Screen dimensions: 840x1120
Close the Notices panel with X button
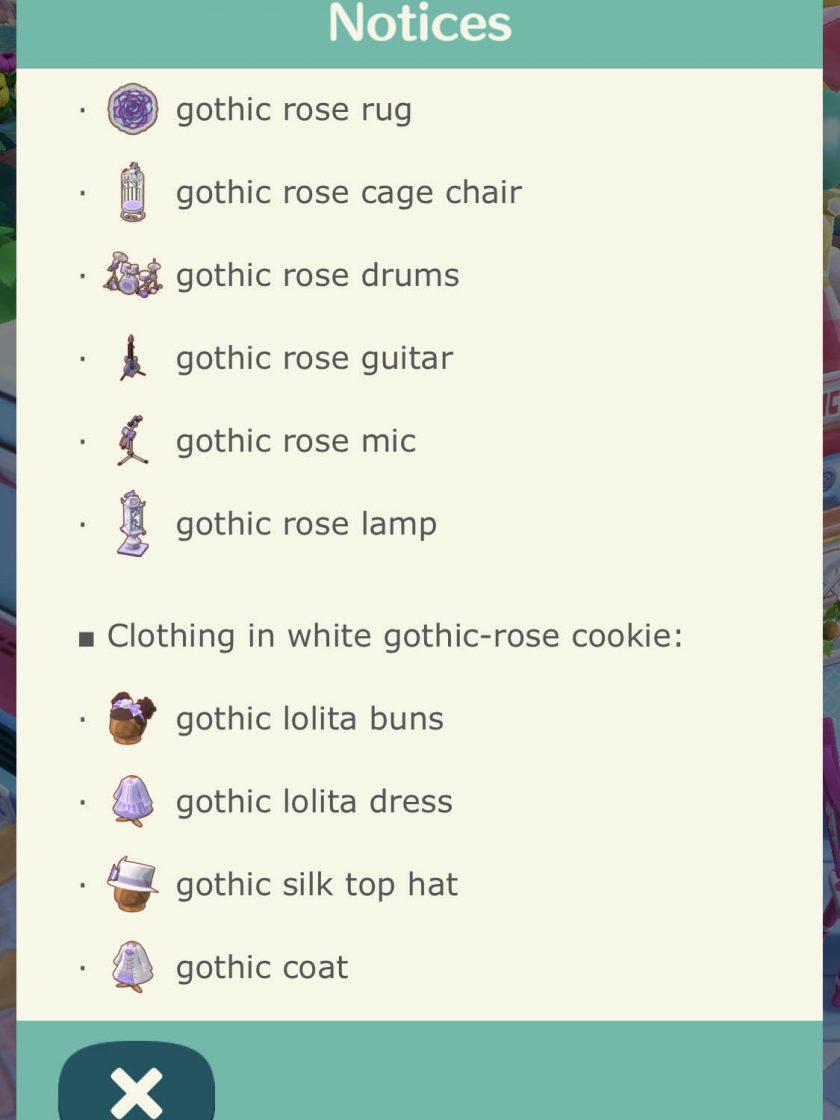click(136, 1088)
